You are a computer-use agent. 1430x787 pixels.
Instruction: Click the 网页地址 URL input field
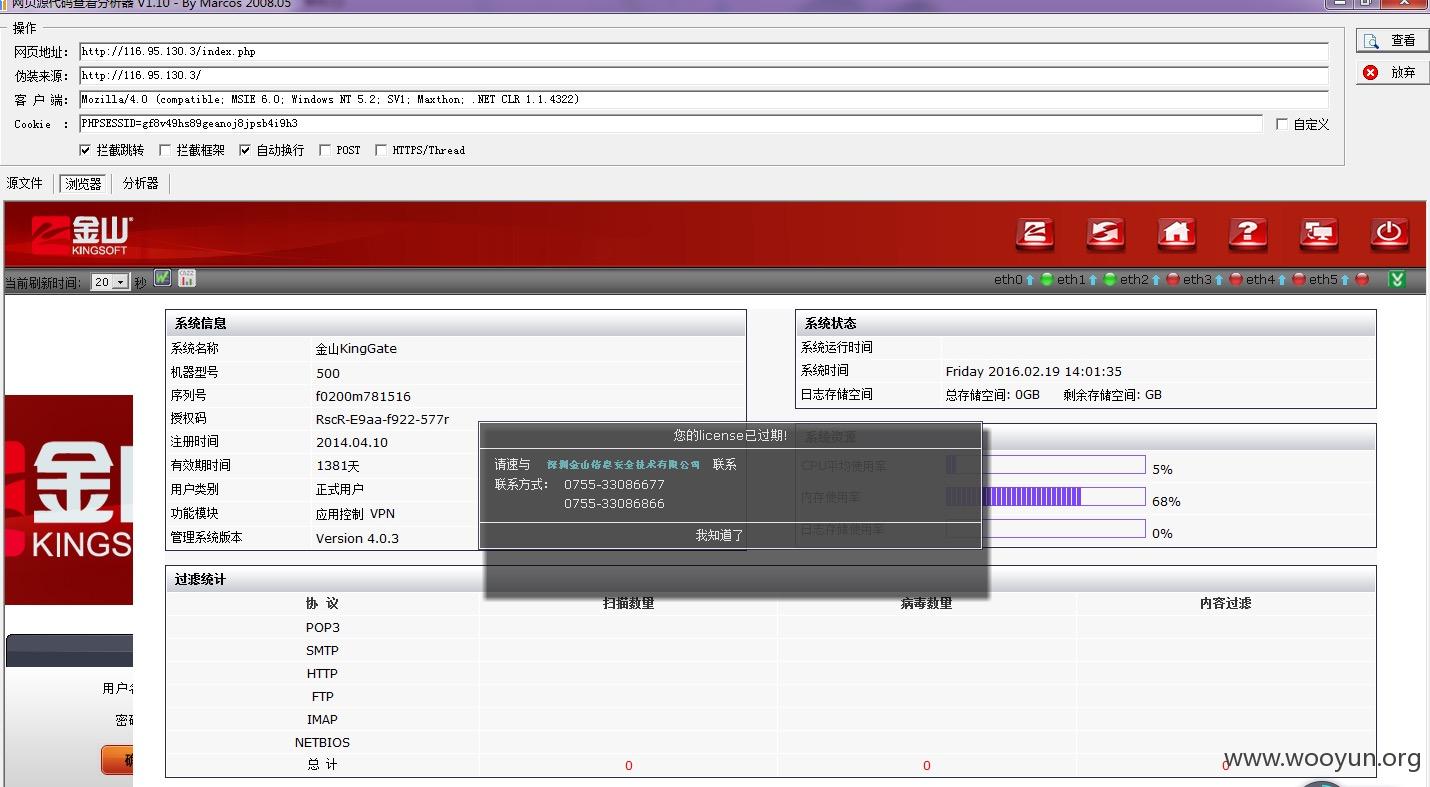point(704,52)
